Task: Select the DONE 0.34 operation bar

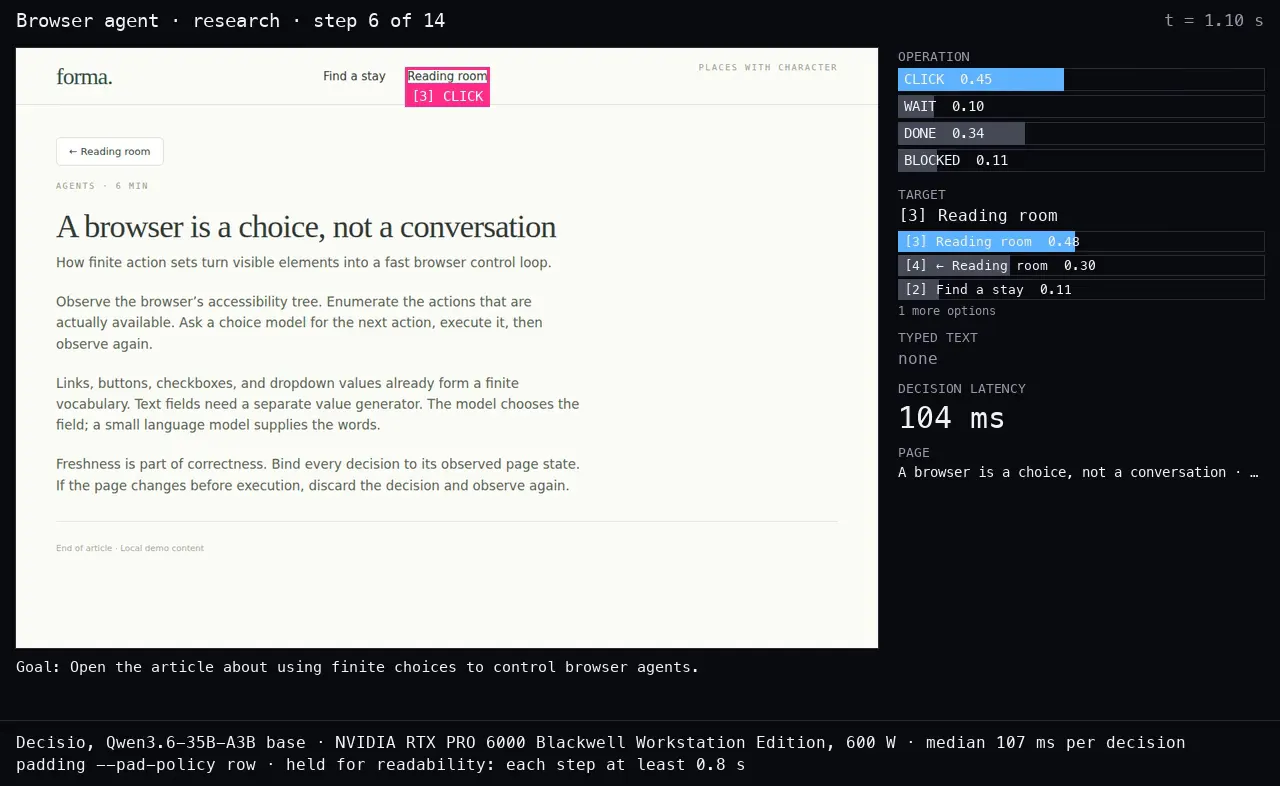Action: coord(1081,133)
